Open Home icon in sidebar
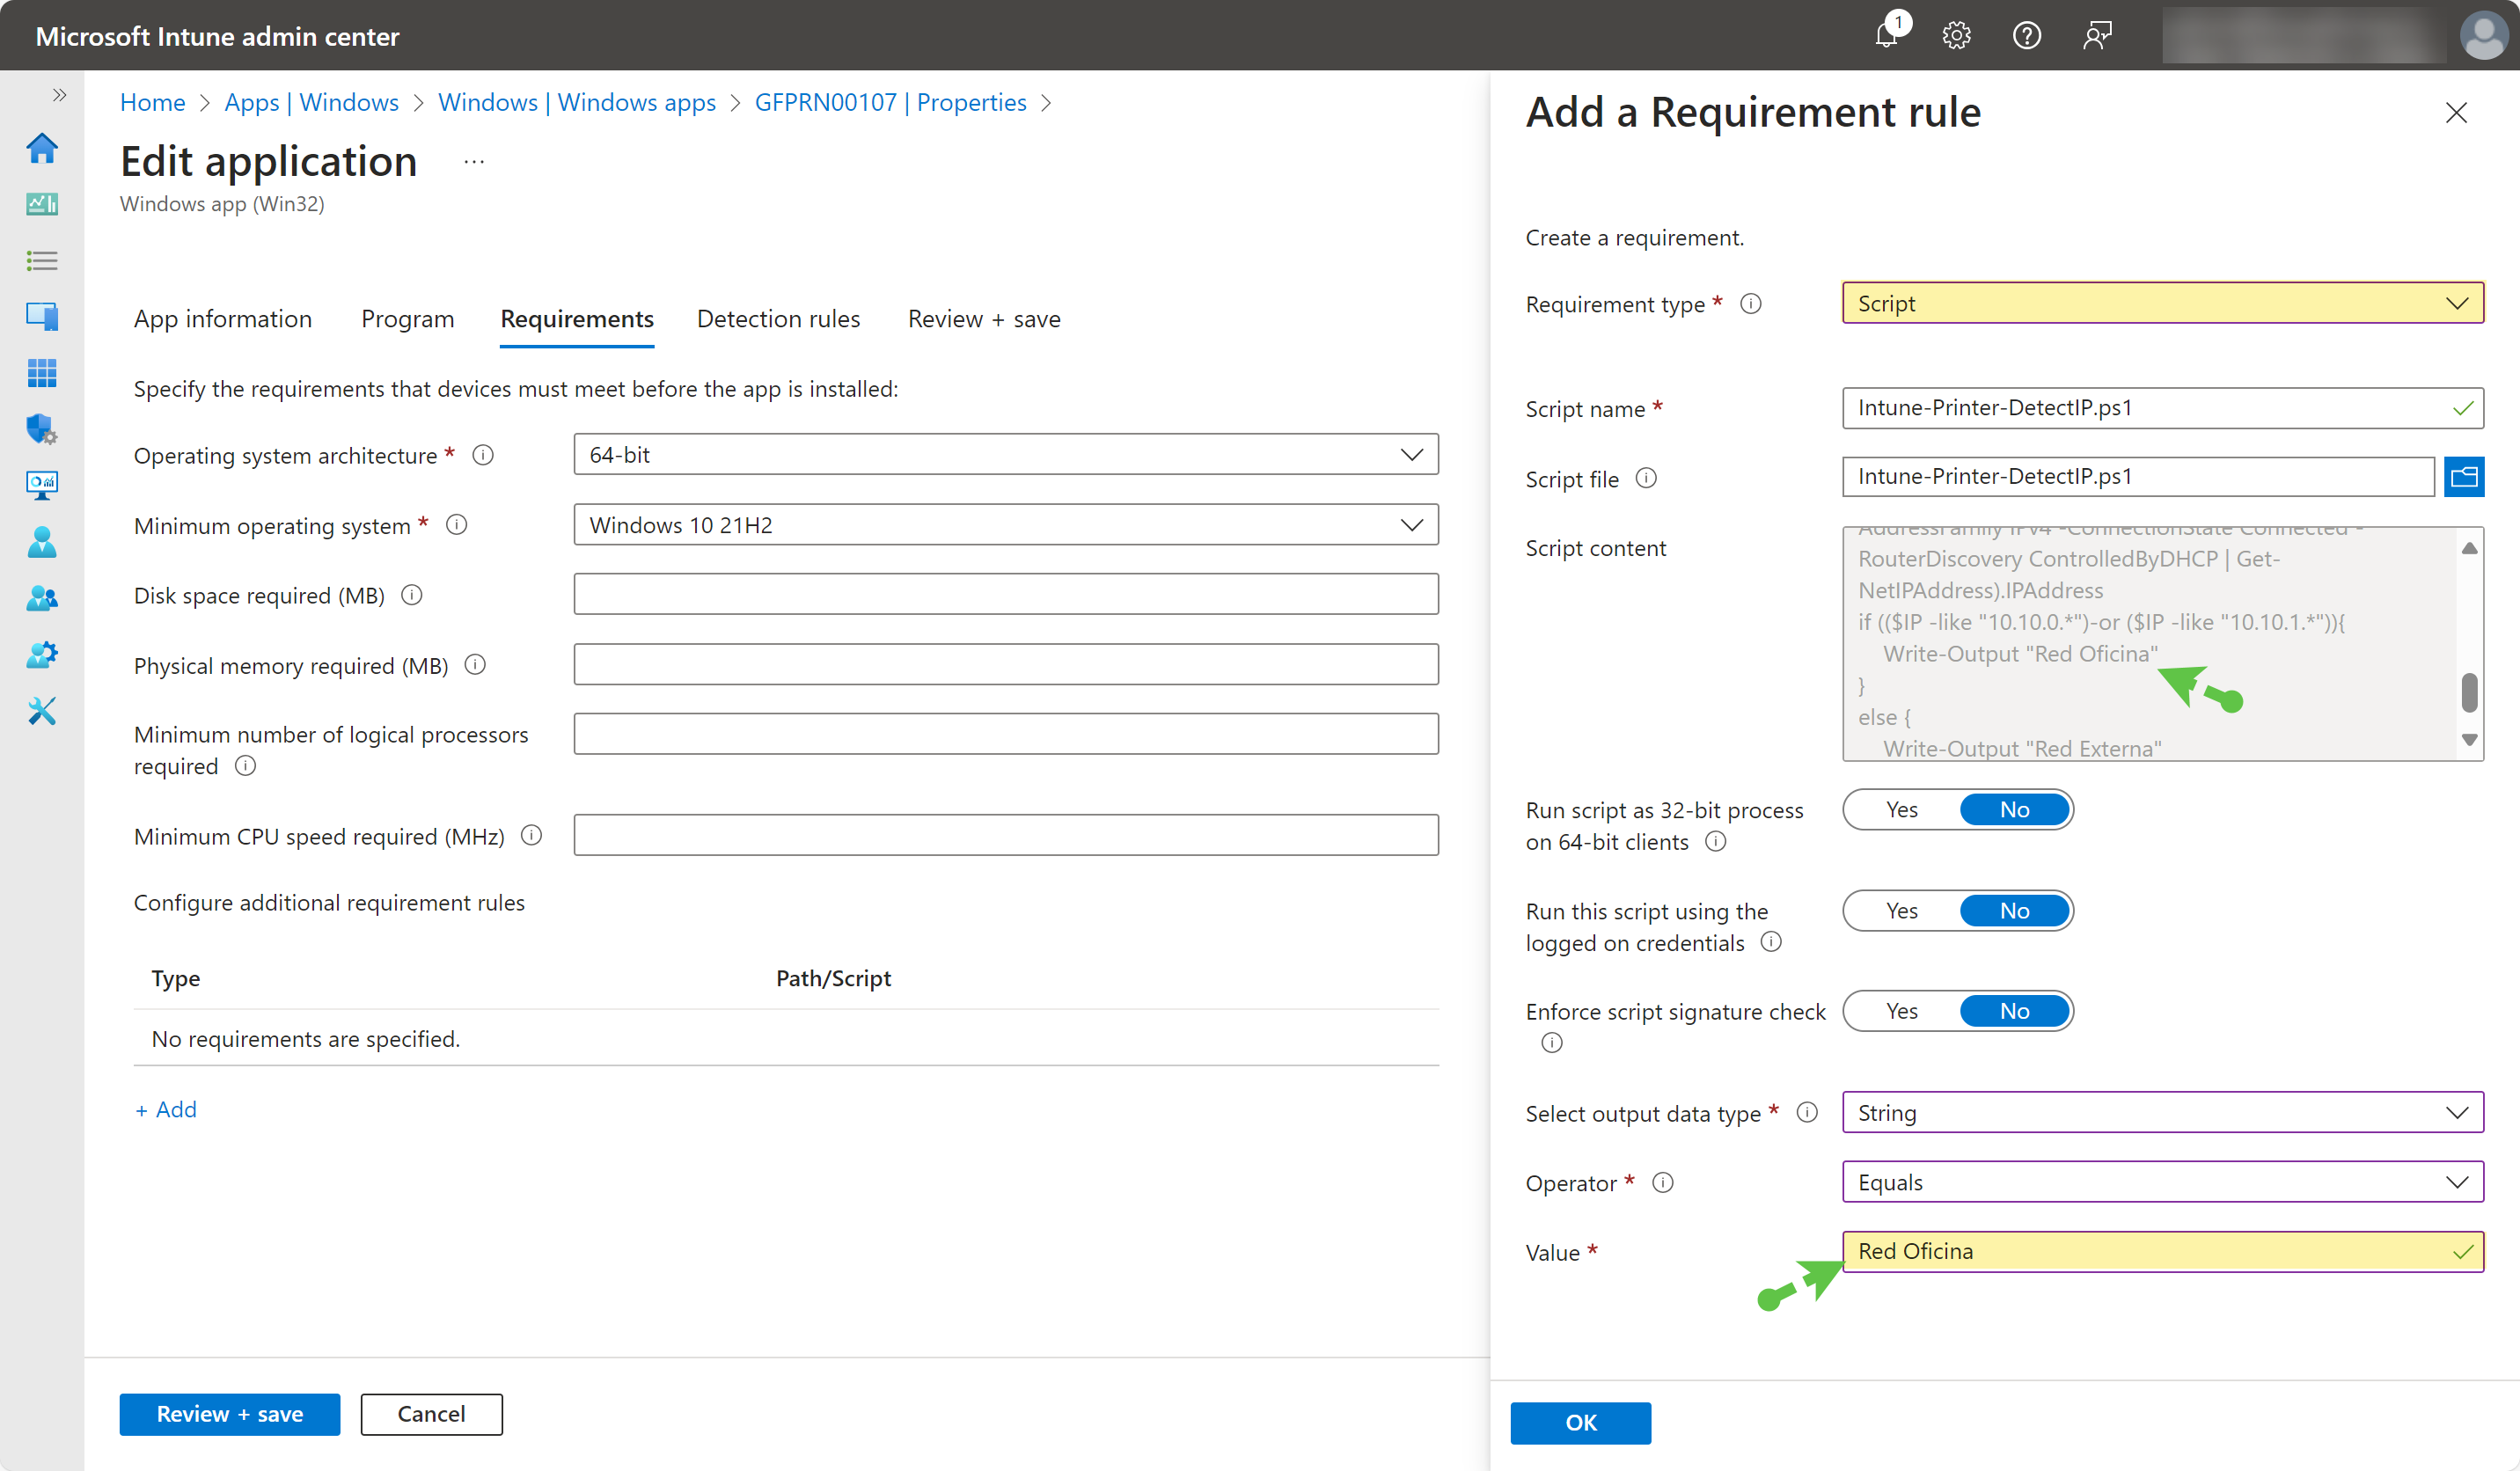This screenshot has width=2520, height=1471. point(42,149)
